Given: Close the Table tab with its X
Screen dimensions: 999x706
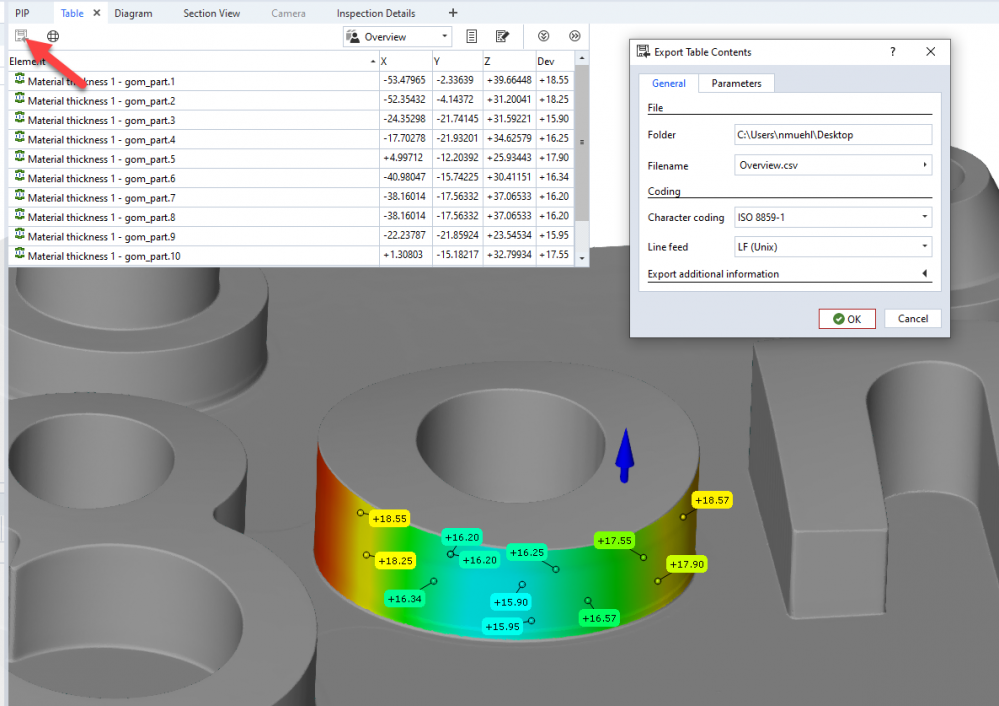Looking at the screenshot, I should (x=97, y=13).
